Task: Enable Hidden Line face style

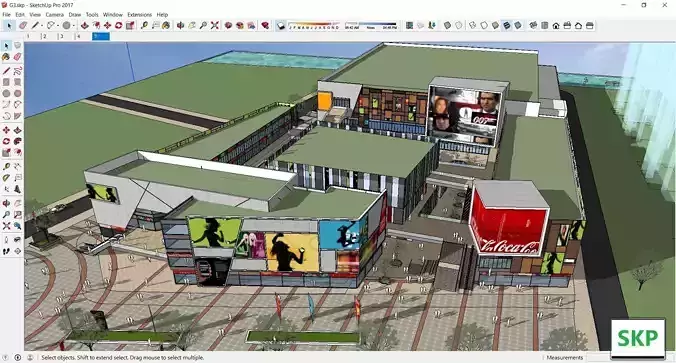Action: [484, 25]
